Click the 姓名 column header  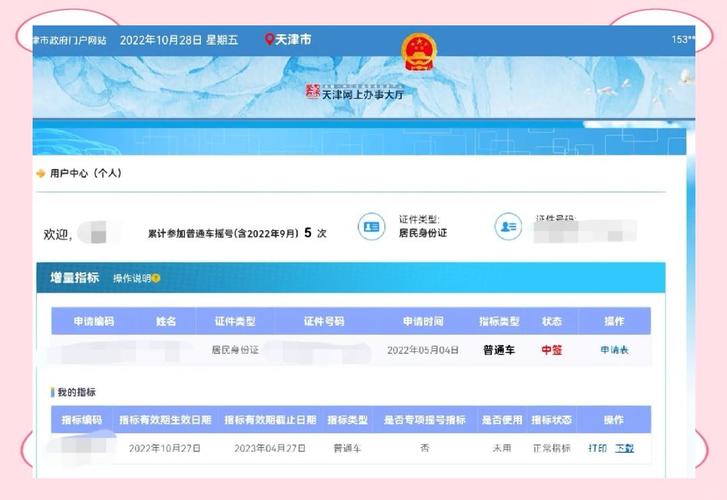166,321
